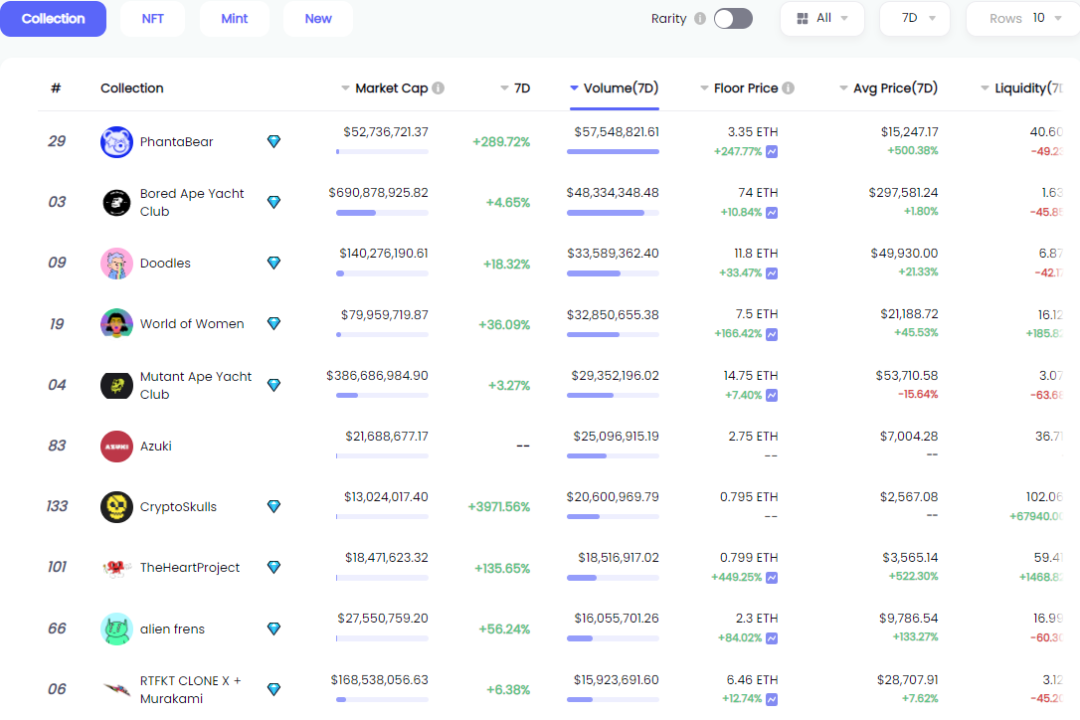Open the All category dropdown

(x=822, y=19)
